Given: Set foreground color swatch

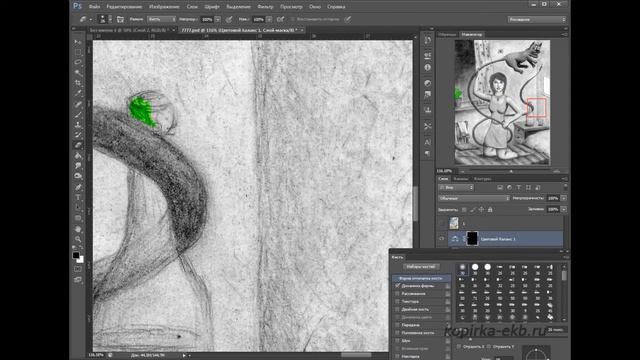Looking at the screenshot, I should pyautogui.click(x=76, y=255).
